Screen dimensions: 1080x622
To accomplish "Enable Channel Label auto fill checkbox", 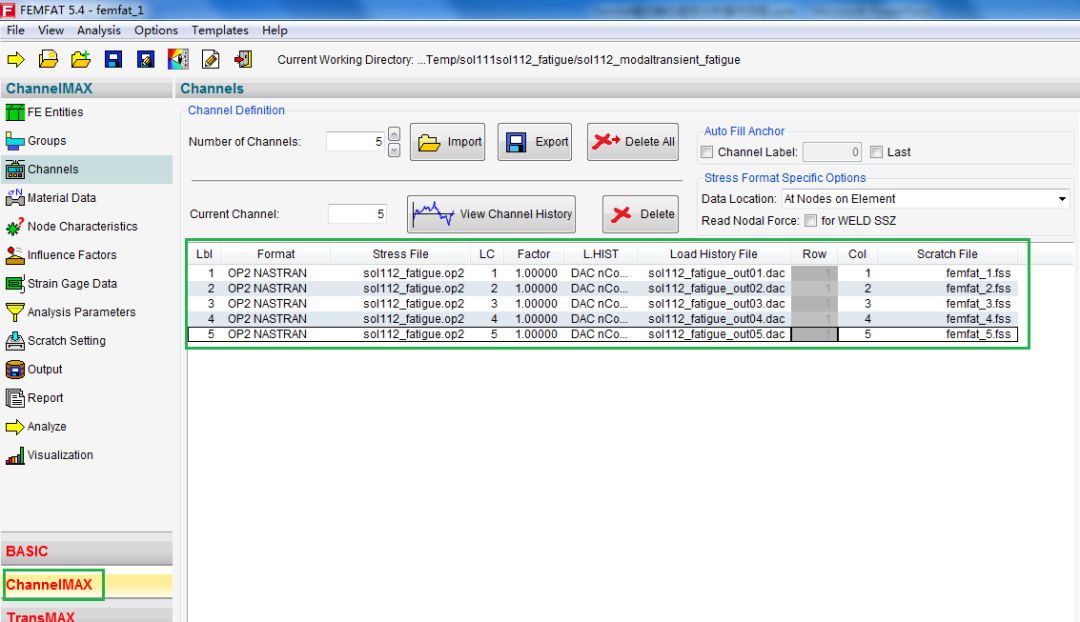I will click(x=707, y=152).
